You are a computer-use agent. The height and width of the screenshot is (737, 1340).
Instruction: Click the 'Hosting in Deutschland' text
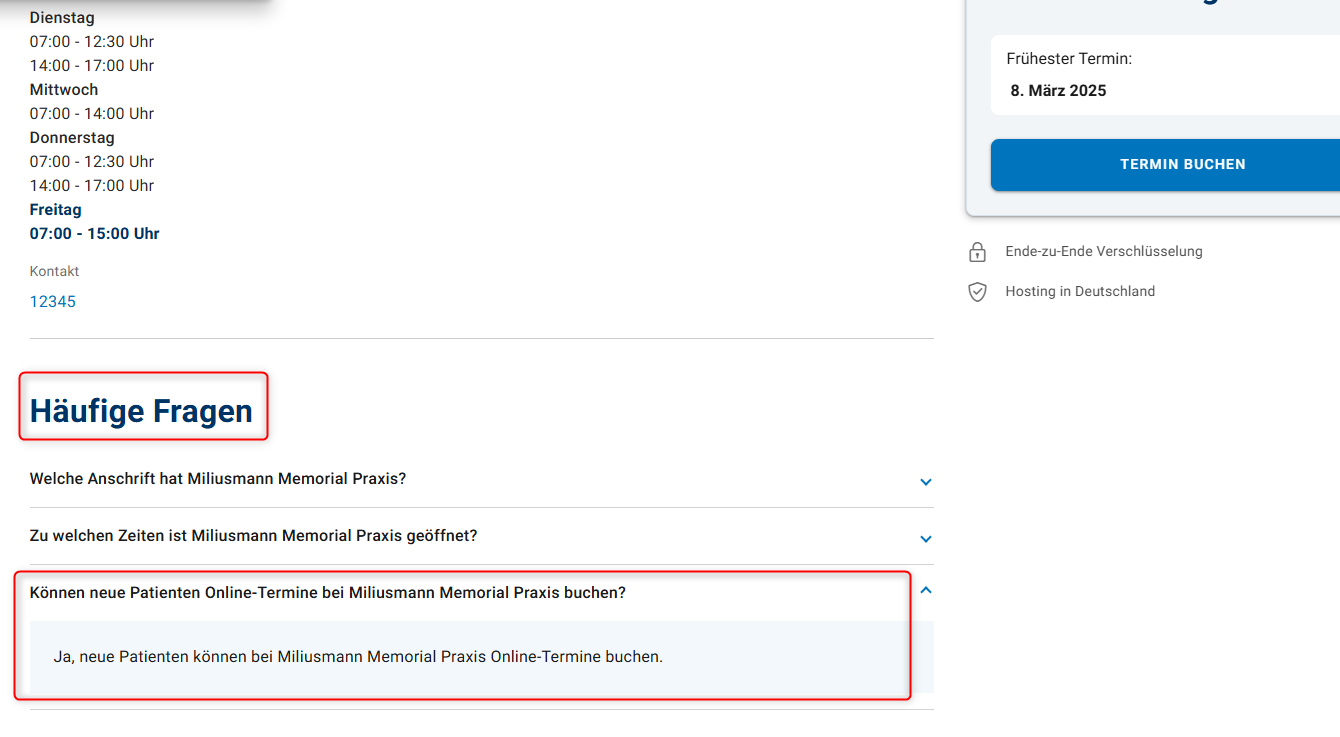coord(1080,292)
